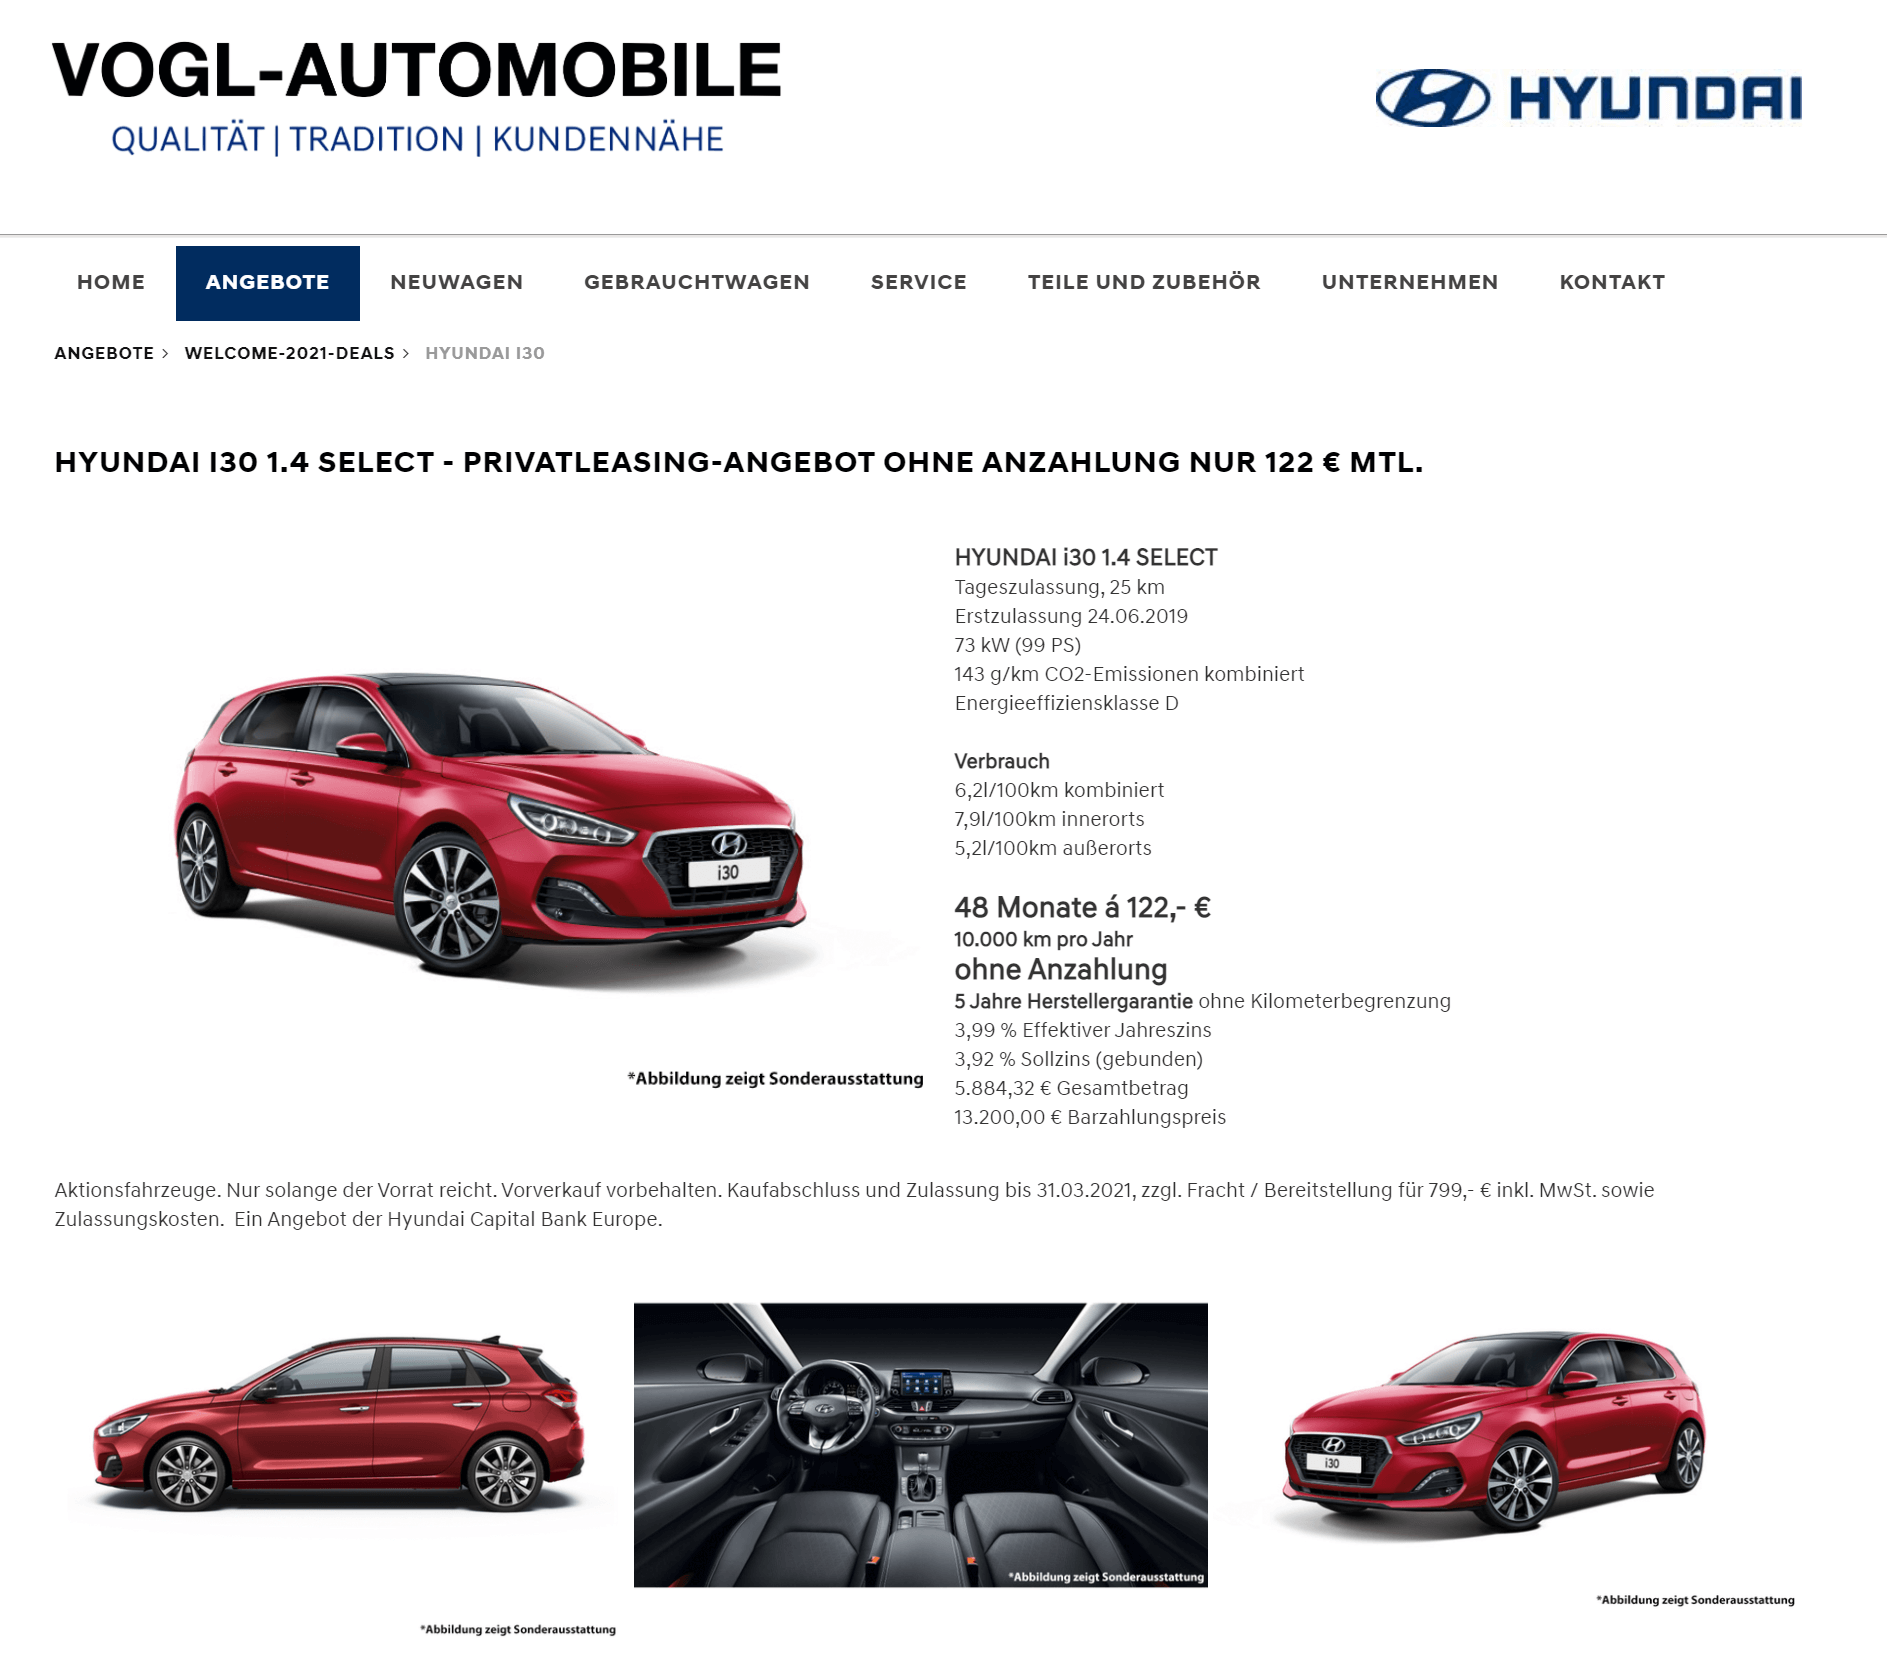1887x1656 pixels.
Task: Click '3,92 % Sollzins (gebunden)' line
Action: click(1078, 1059)
